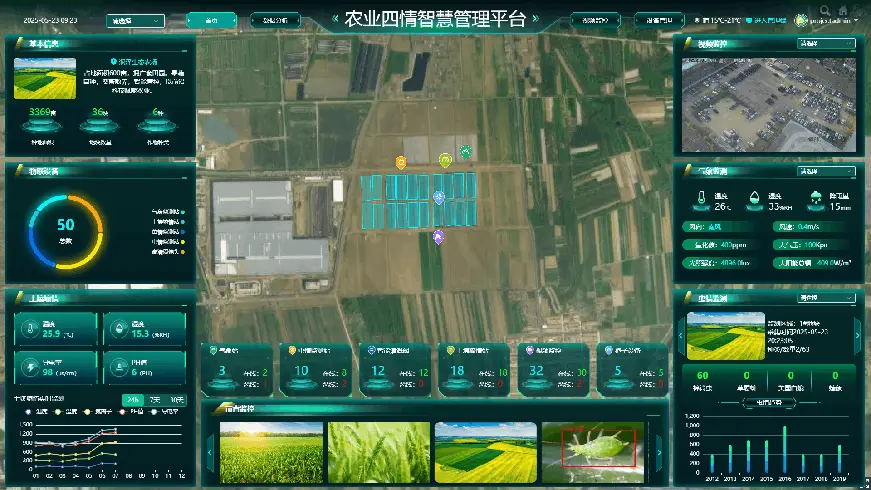Viewport: 871px width, 490px height.
Task: Show next crop monitoring images
Action: pos(659,452)
